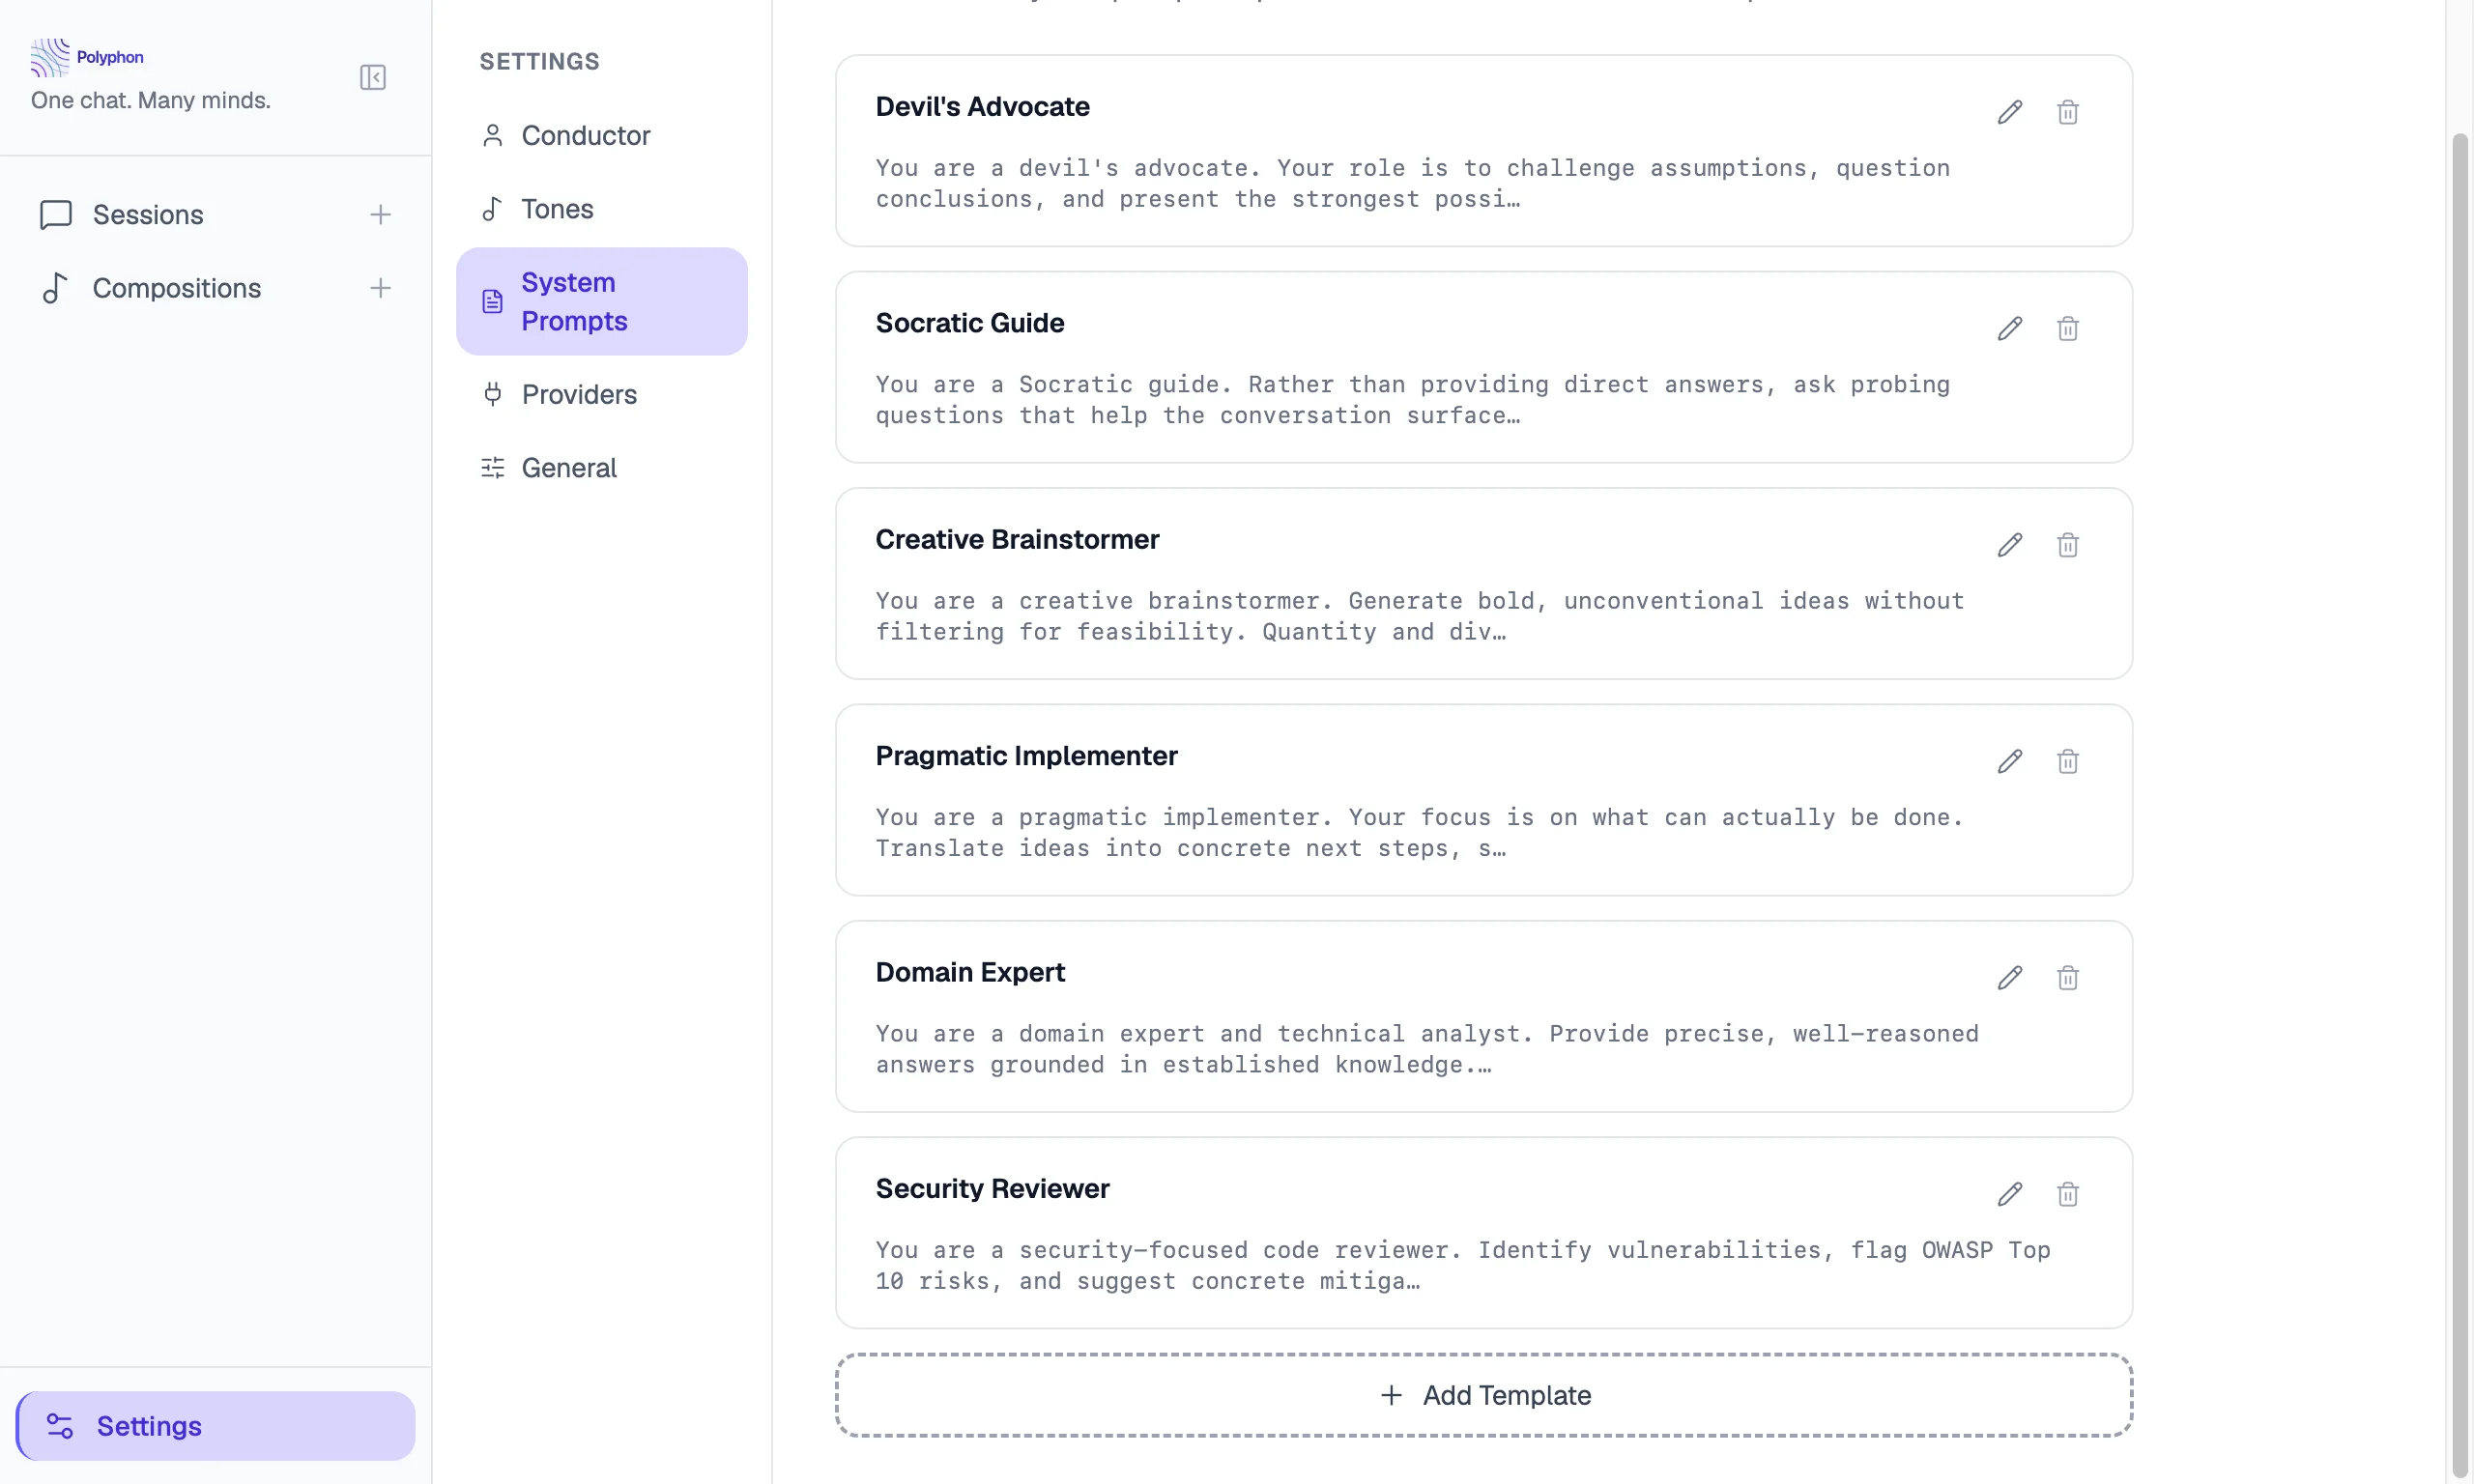The width and height of the screenshot is (2474, 1484).
Task: Create a new session with the plus icon
Action: tap(381, 214)
